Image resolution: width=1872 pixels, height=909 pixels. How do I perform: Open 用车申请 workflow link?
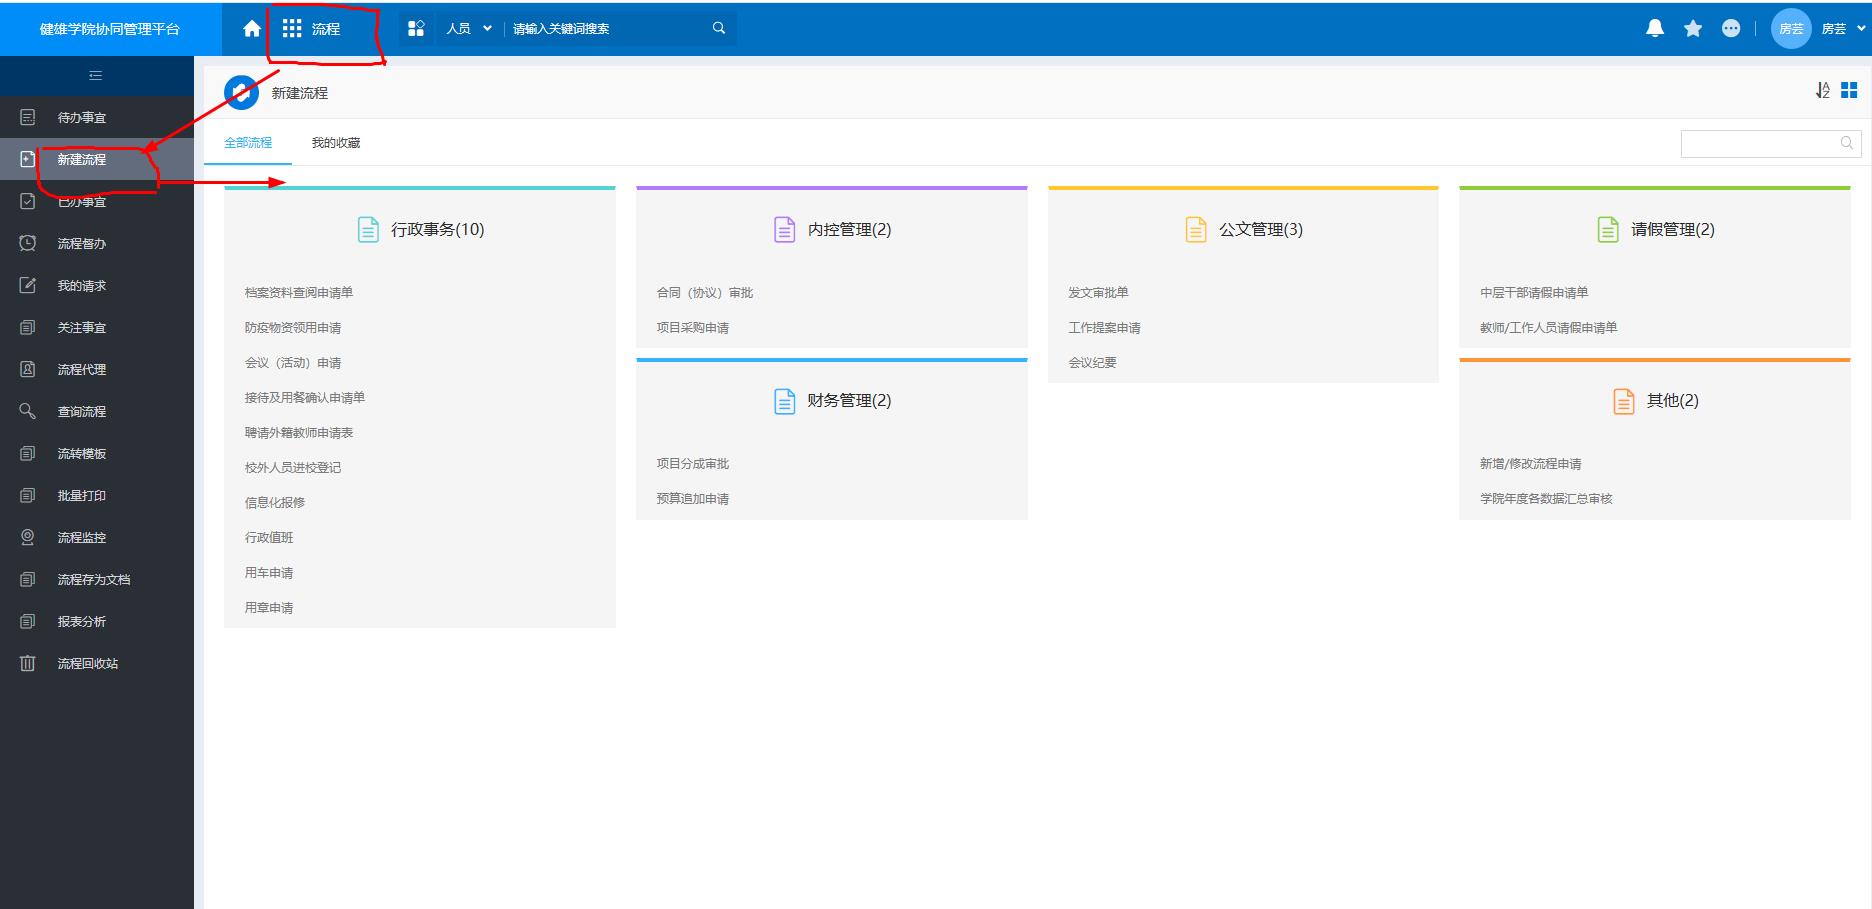coord(269,573)
